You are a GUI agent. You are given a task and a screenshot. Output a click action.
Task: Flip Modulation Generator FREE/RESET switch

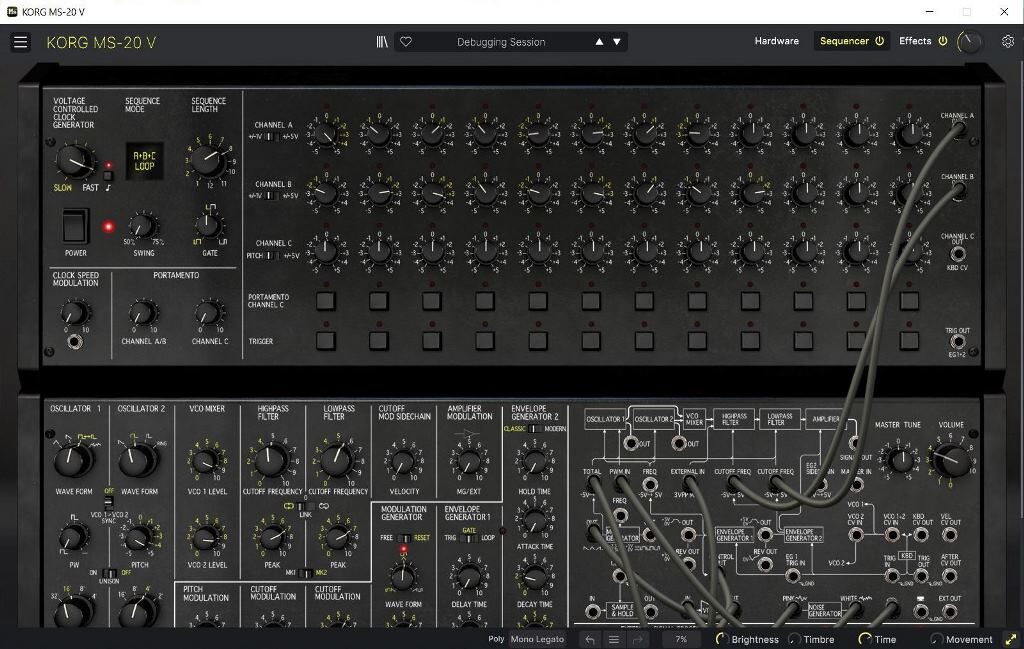pos(404,538)
